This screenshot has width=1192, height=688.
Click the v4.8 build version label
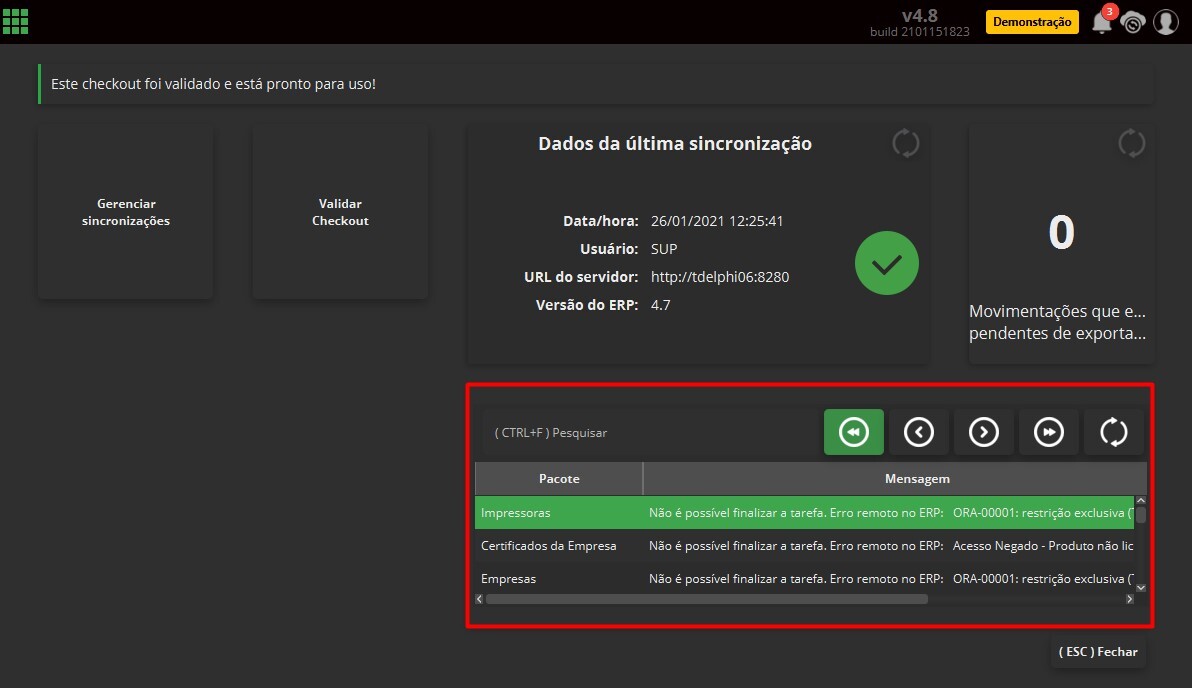920,23
